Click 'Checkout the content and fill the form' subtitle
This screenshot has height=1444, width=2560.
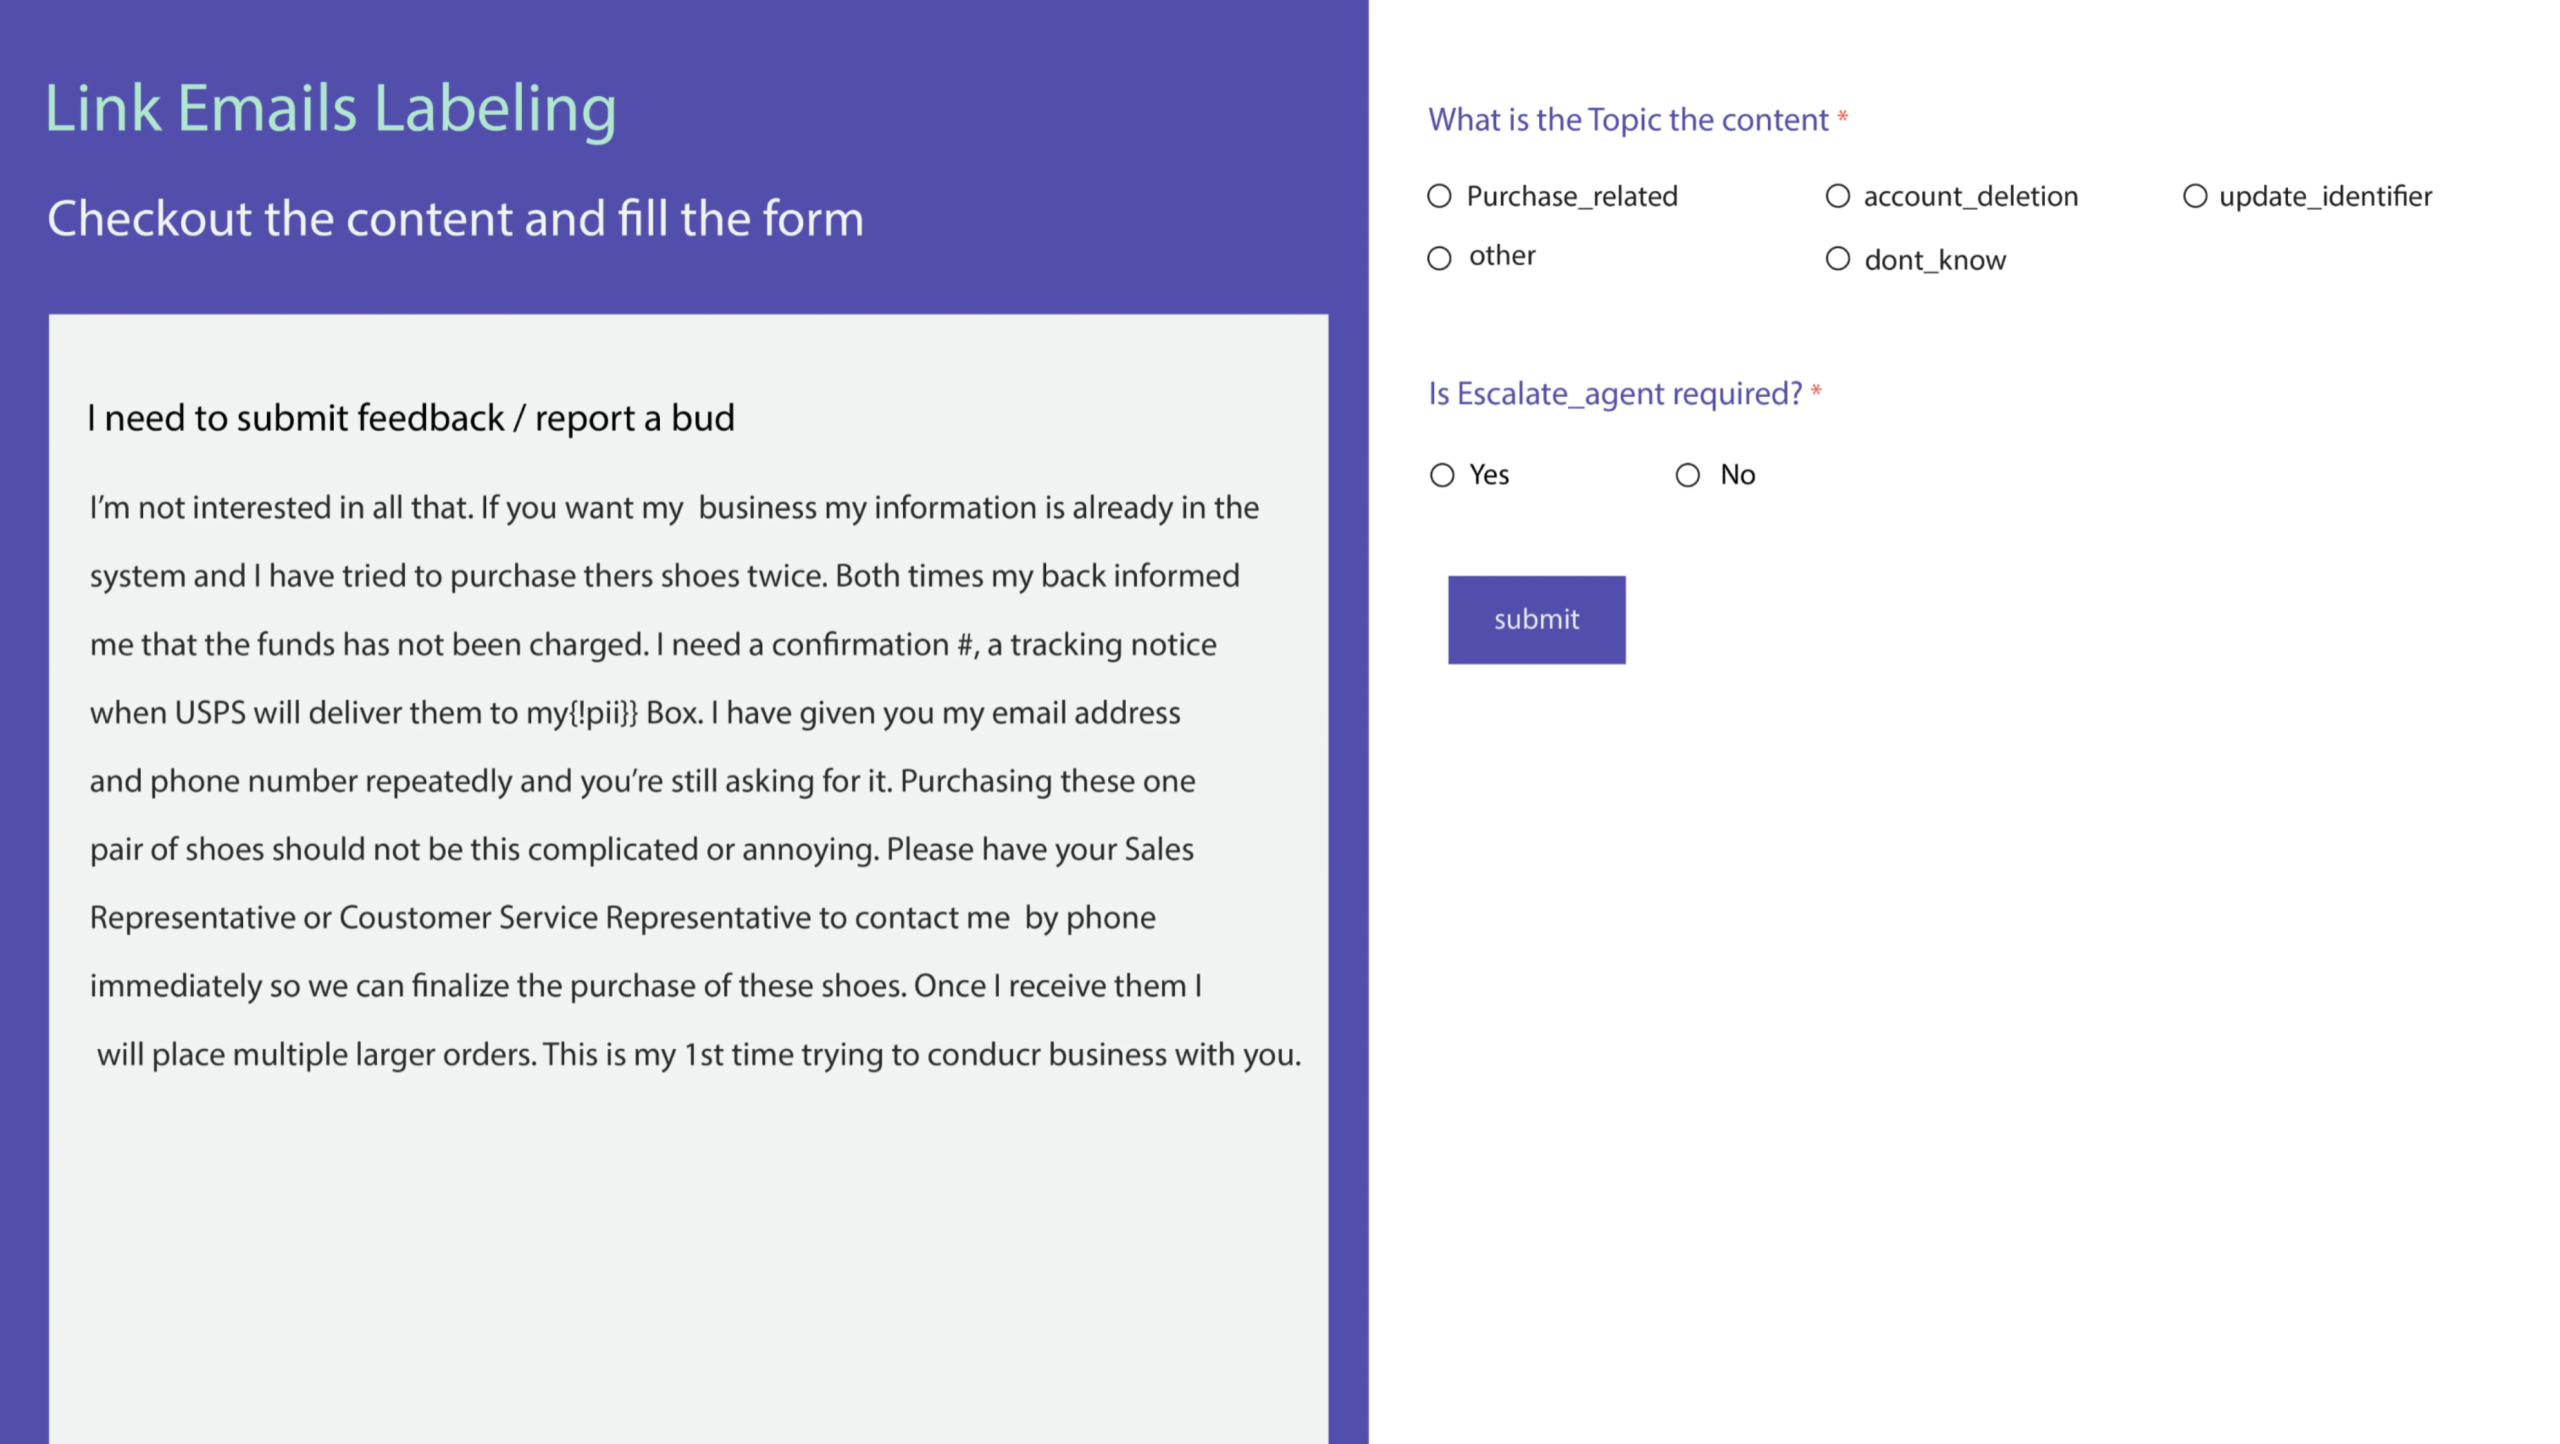tap(455, 218)
